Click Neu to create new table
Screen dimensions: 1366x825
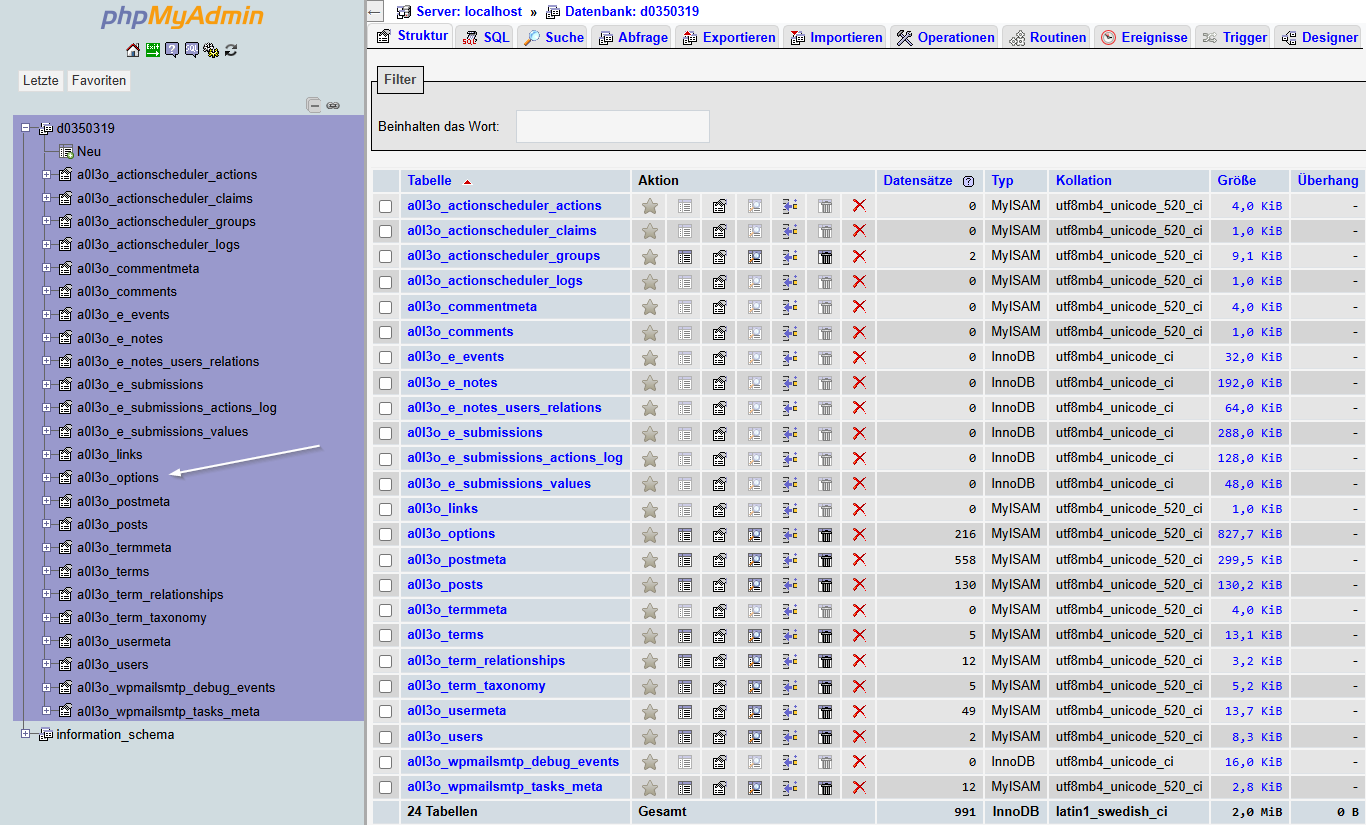89,152
